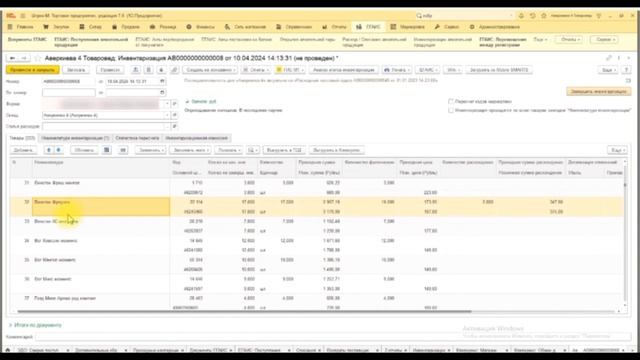Click table icon button right of Обновить
640x360 pixels.
(107, 150)
